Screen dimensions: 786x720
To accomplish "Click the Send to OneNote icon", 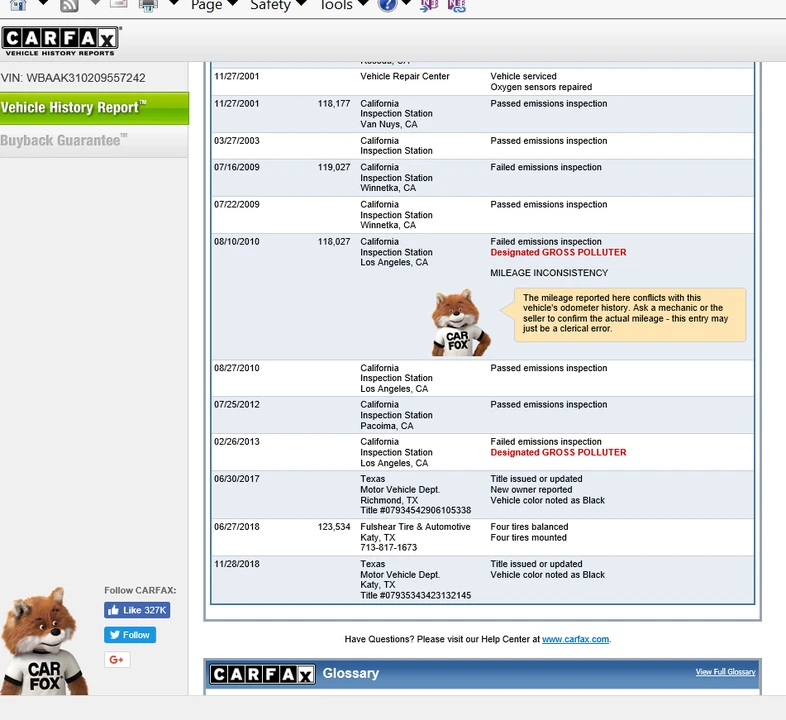I will click(430, 5).
